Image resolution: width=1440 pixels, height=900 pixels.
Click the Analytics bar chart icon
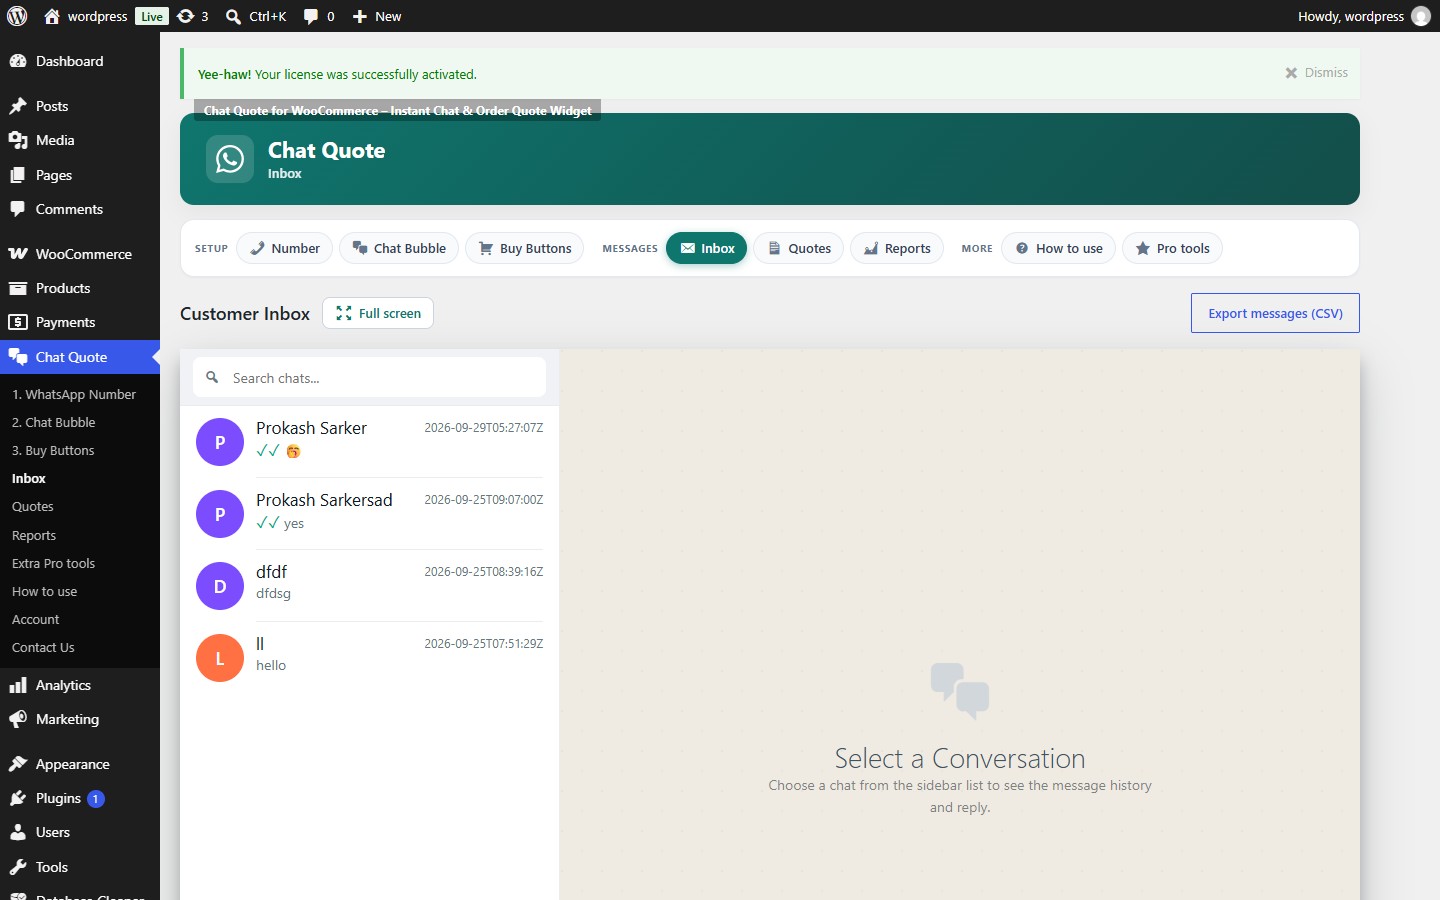[x=18, y=685]
